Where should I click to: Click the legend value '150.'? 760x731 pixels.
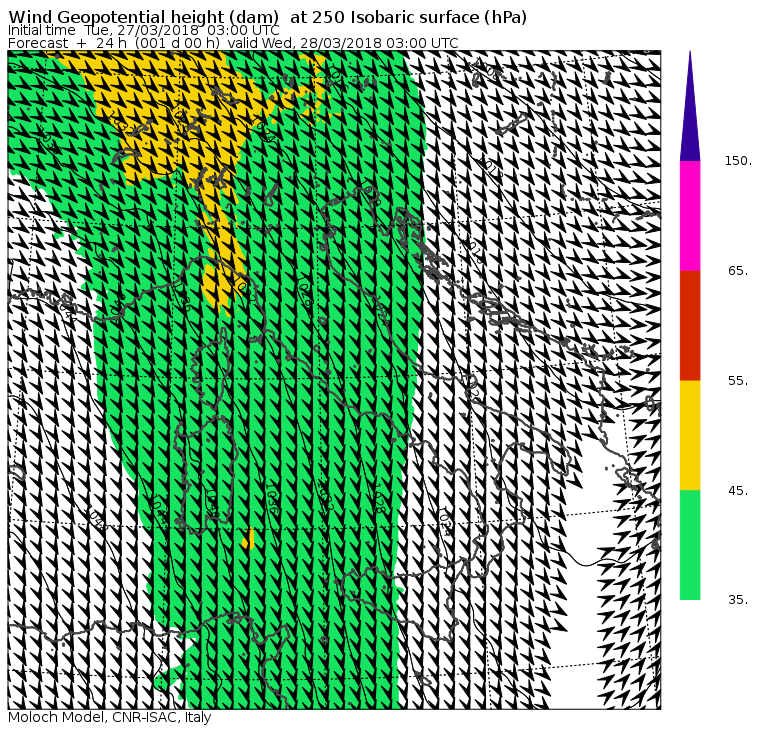[x=738, y=161]
